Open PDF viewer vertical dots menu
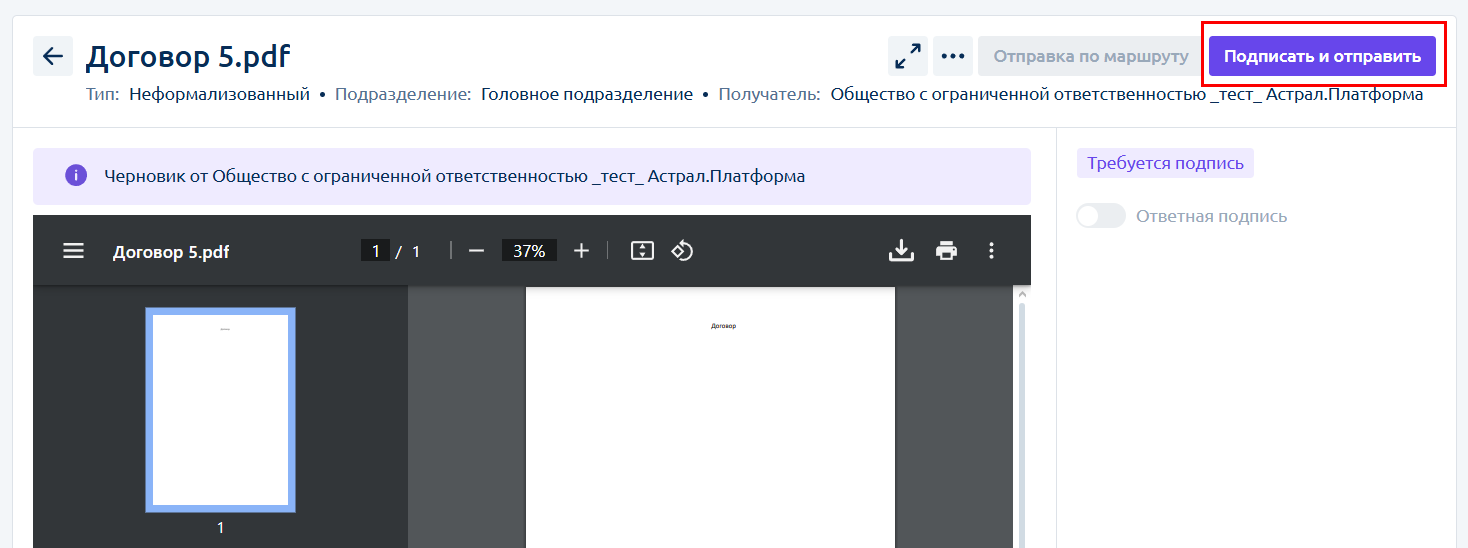This screenshot has width=1468, height=548. point(991,251)
